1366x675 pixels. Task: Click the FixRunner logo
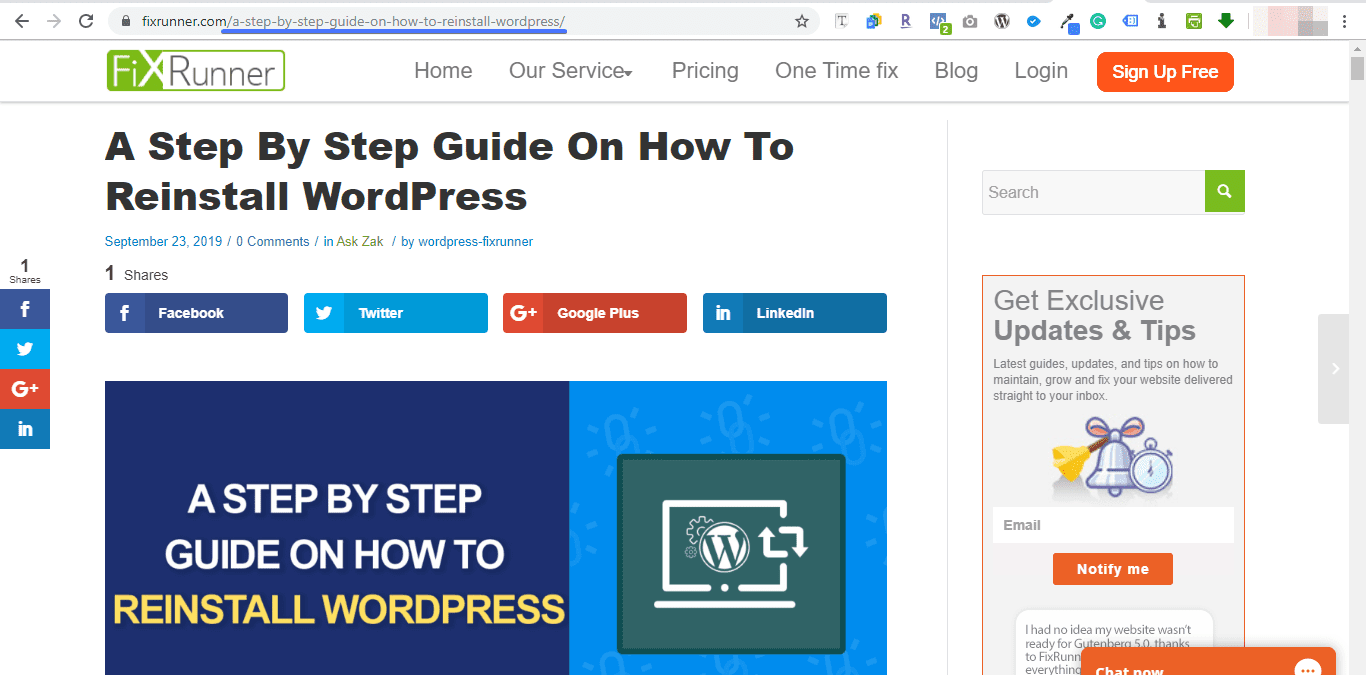(196, 71)
